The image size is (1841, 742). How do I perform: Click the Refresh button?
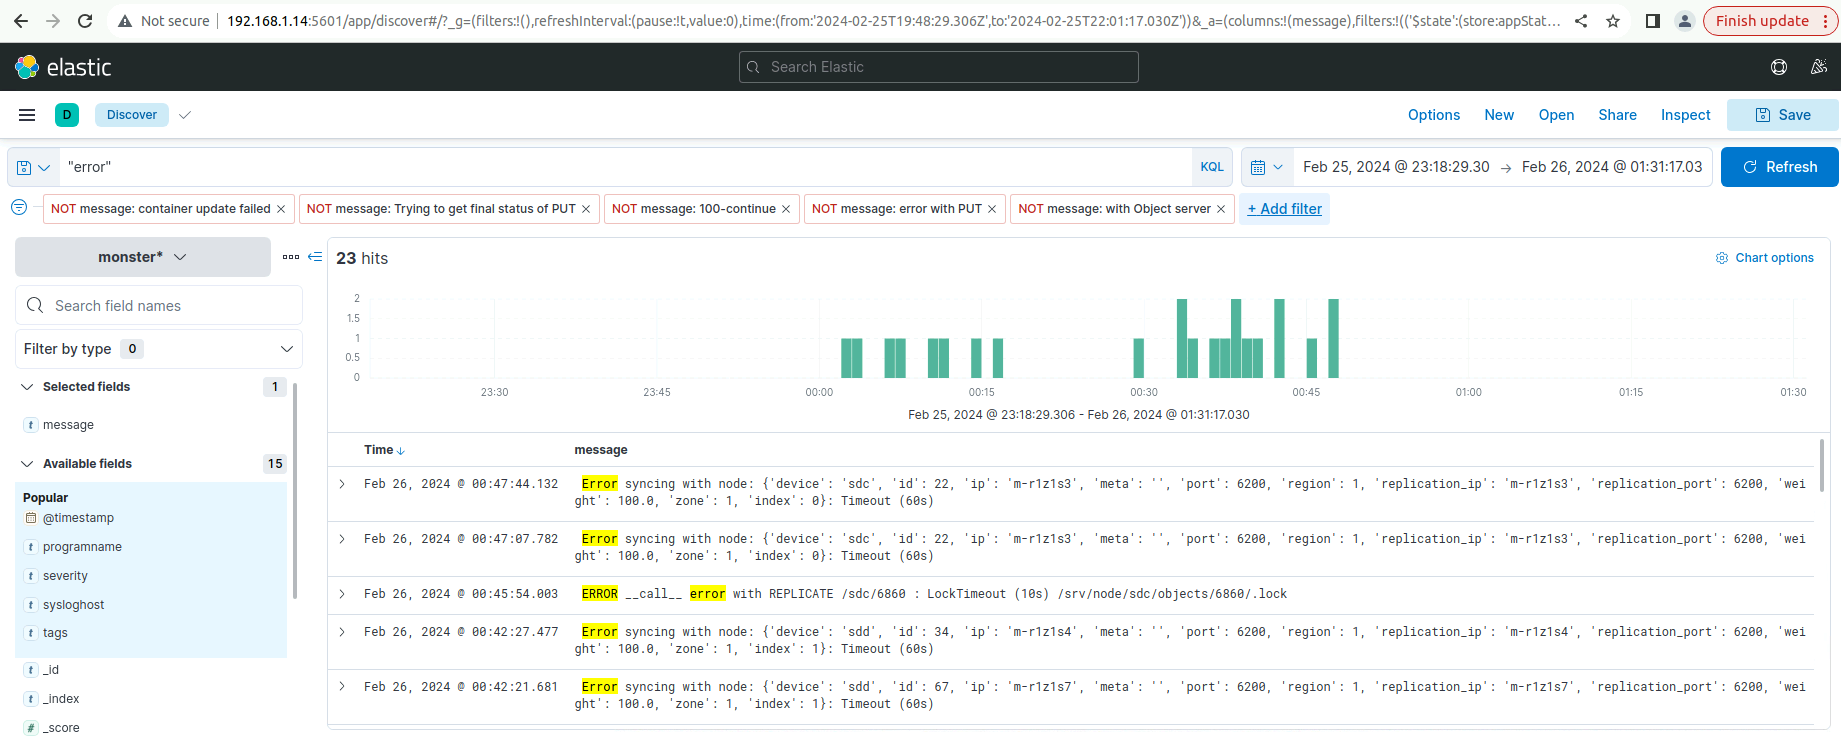tap(1779, 167)
